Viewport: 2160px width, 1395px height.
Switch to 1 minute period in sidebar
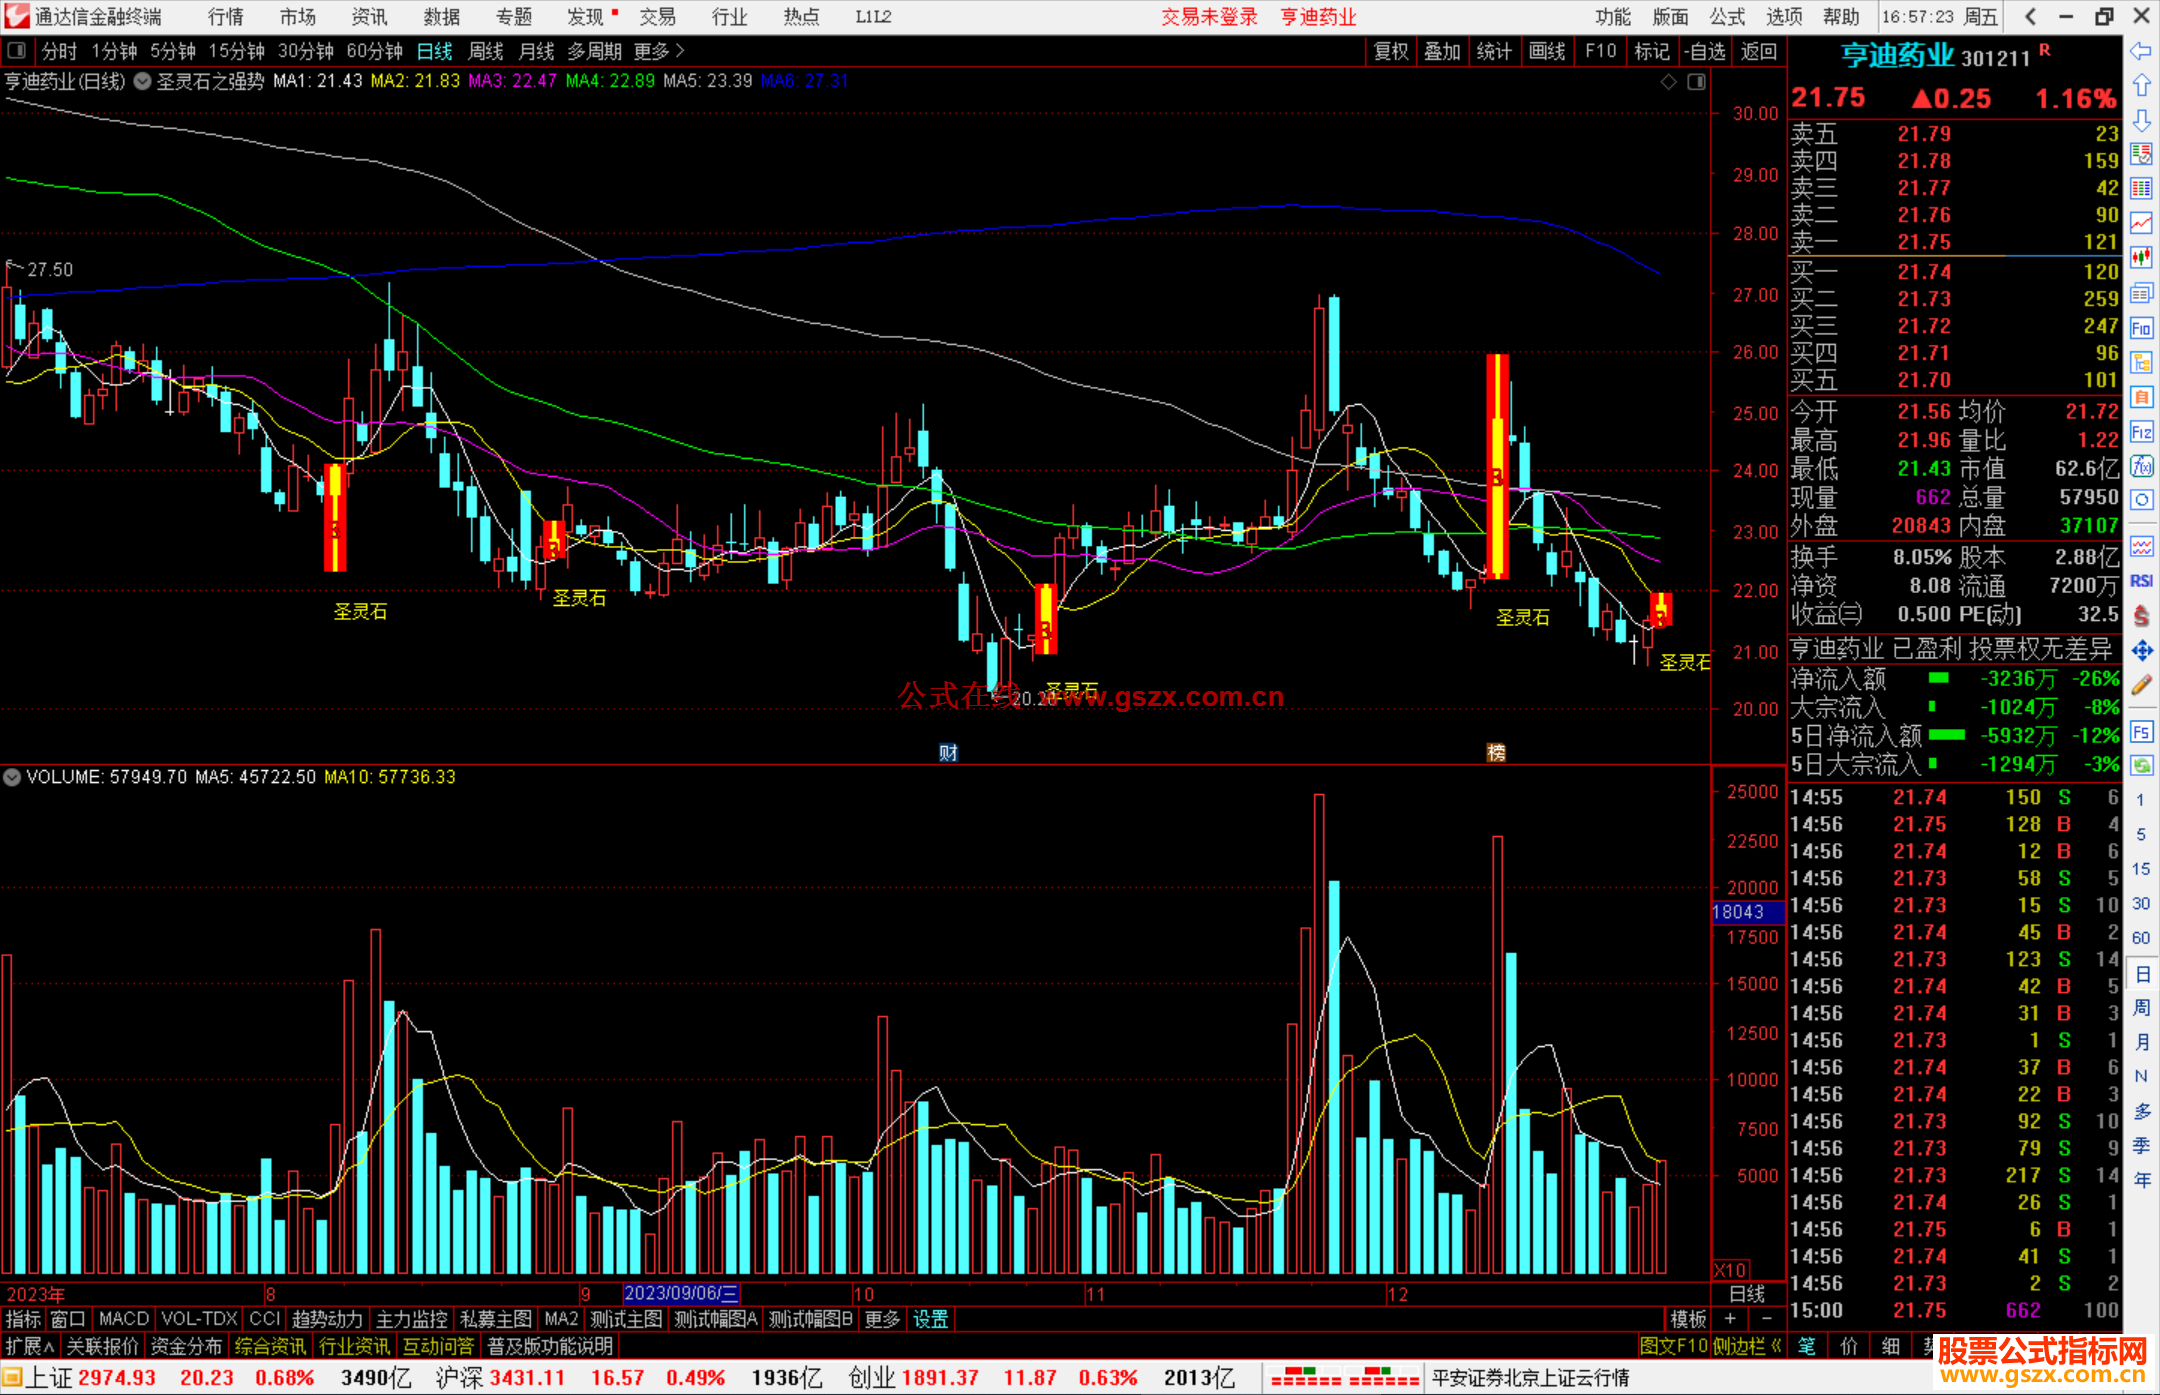pos(2141,800)
